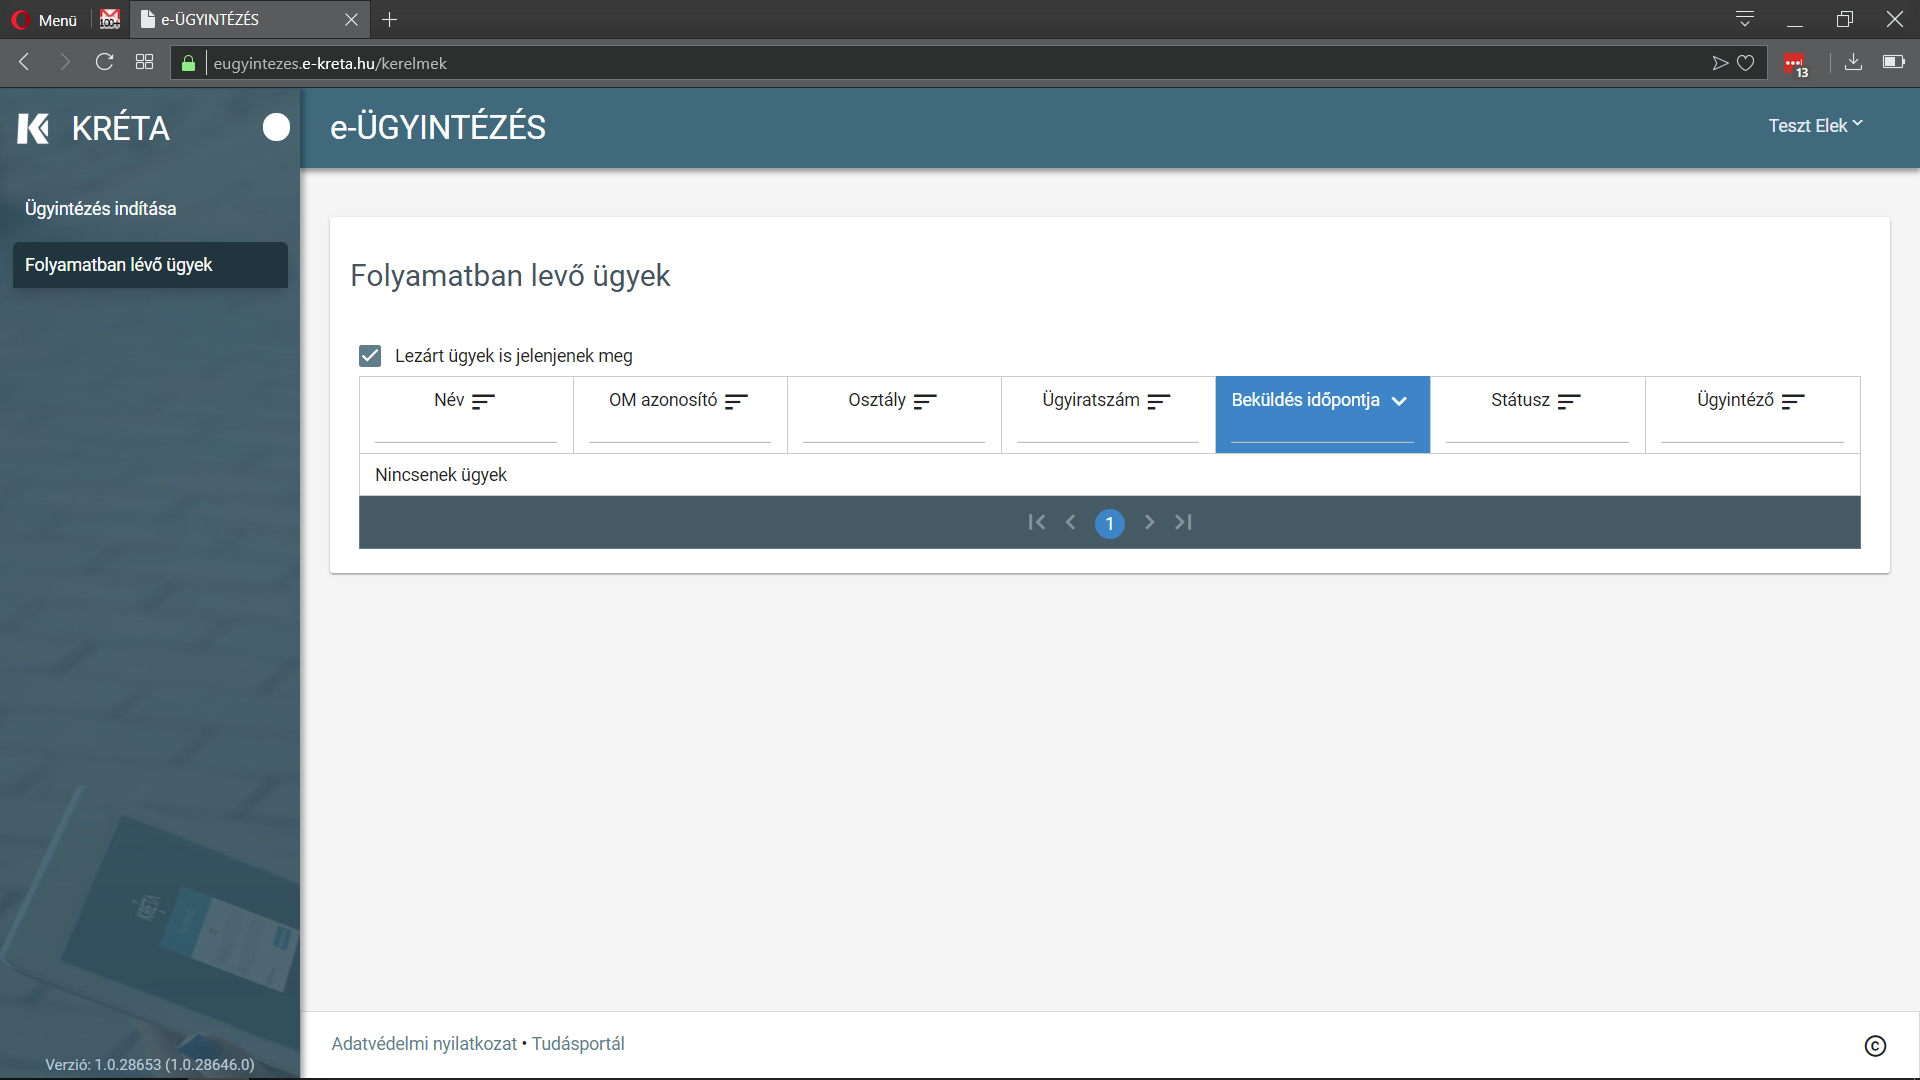Bookmark page with heart icon
Viewport: 1920px width, 1080px height.
(x=1746, y=63)
